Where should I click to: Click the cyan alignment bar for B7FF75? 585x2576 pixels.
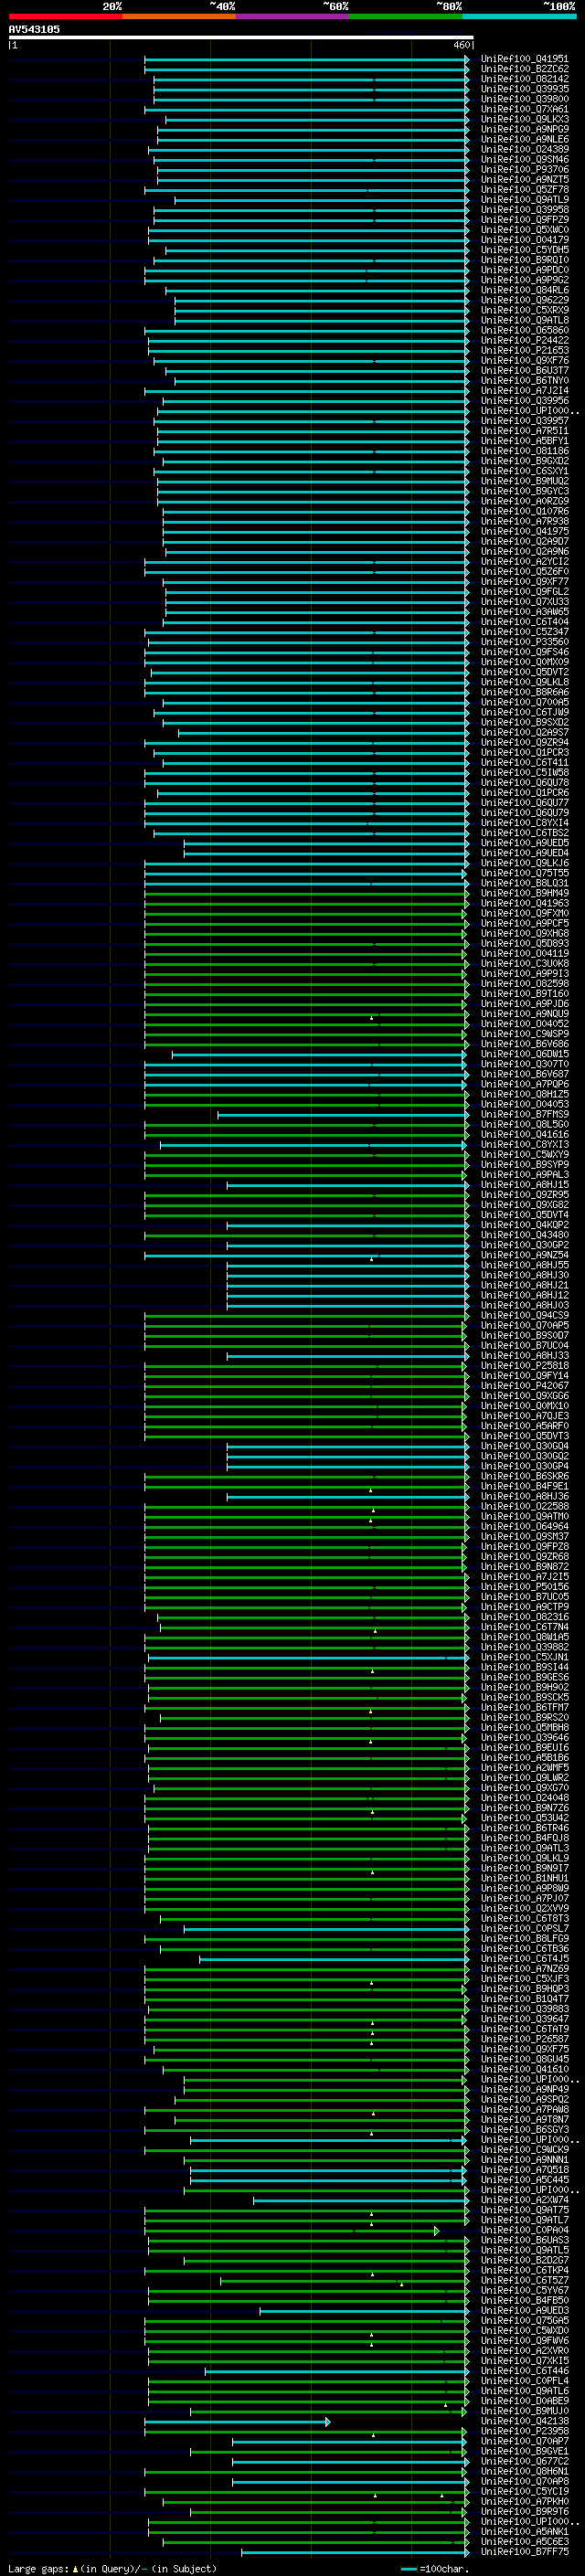[355, 2551]
